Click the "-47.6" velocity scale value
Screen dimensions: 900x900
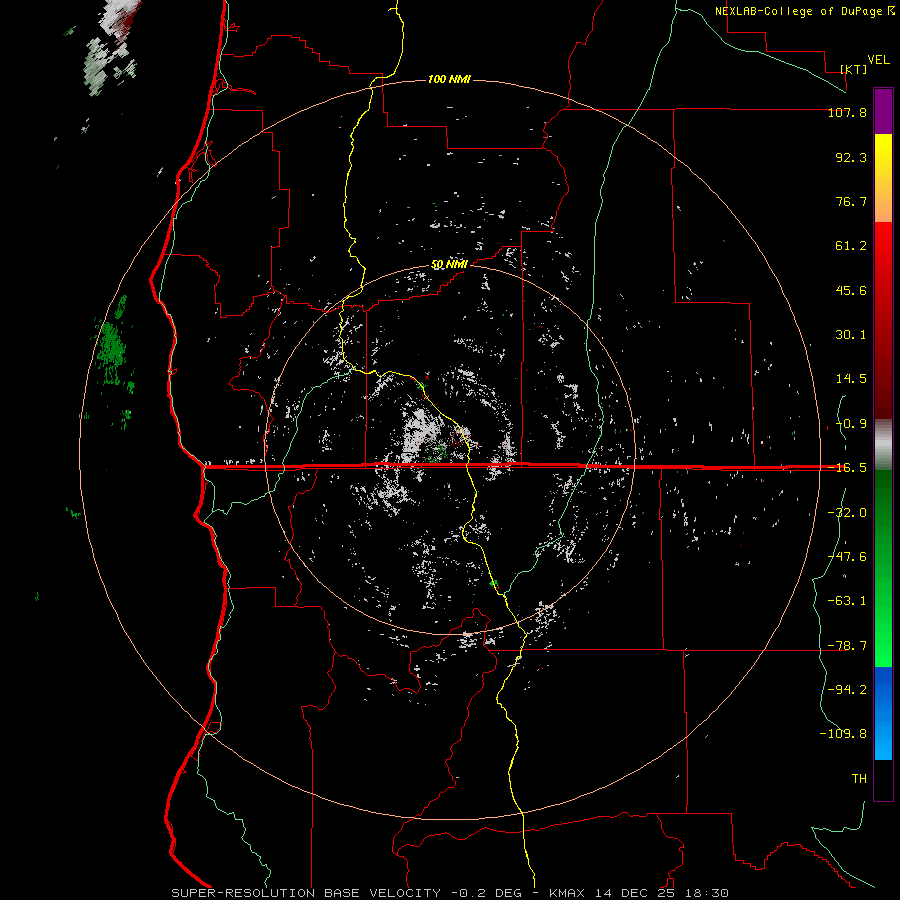point(847,557)
